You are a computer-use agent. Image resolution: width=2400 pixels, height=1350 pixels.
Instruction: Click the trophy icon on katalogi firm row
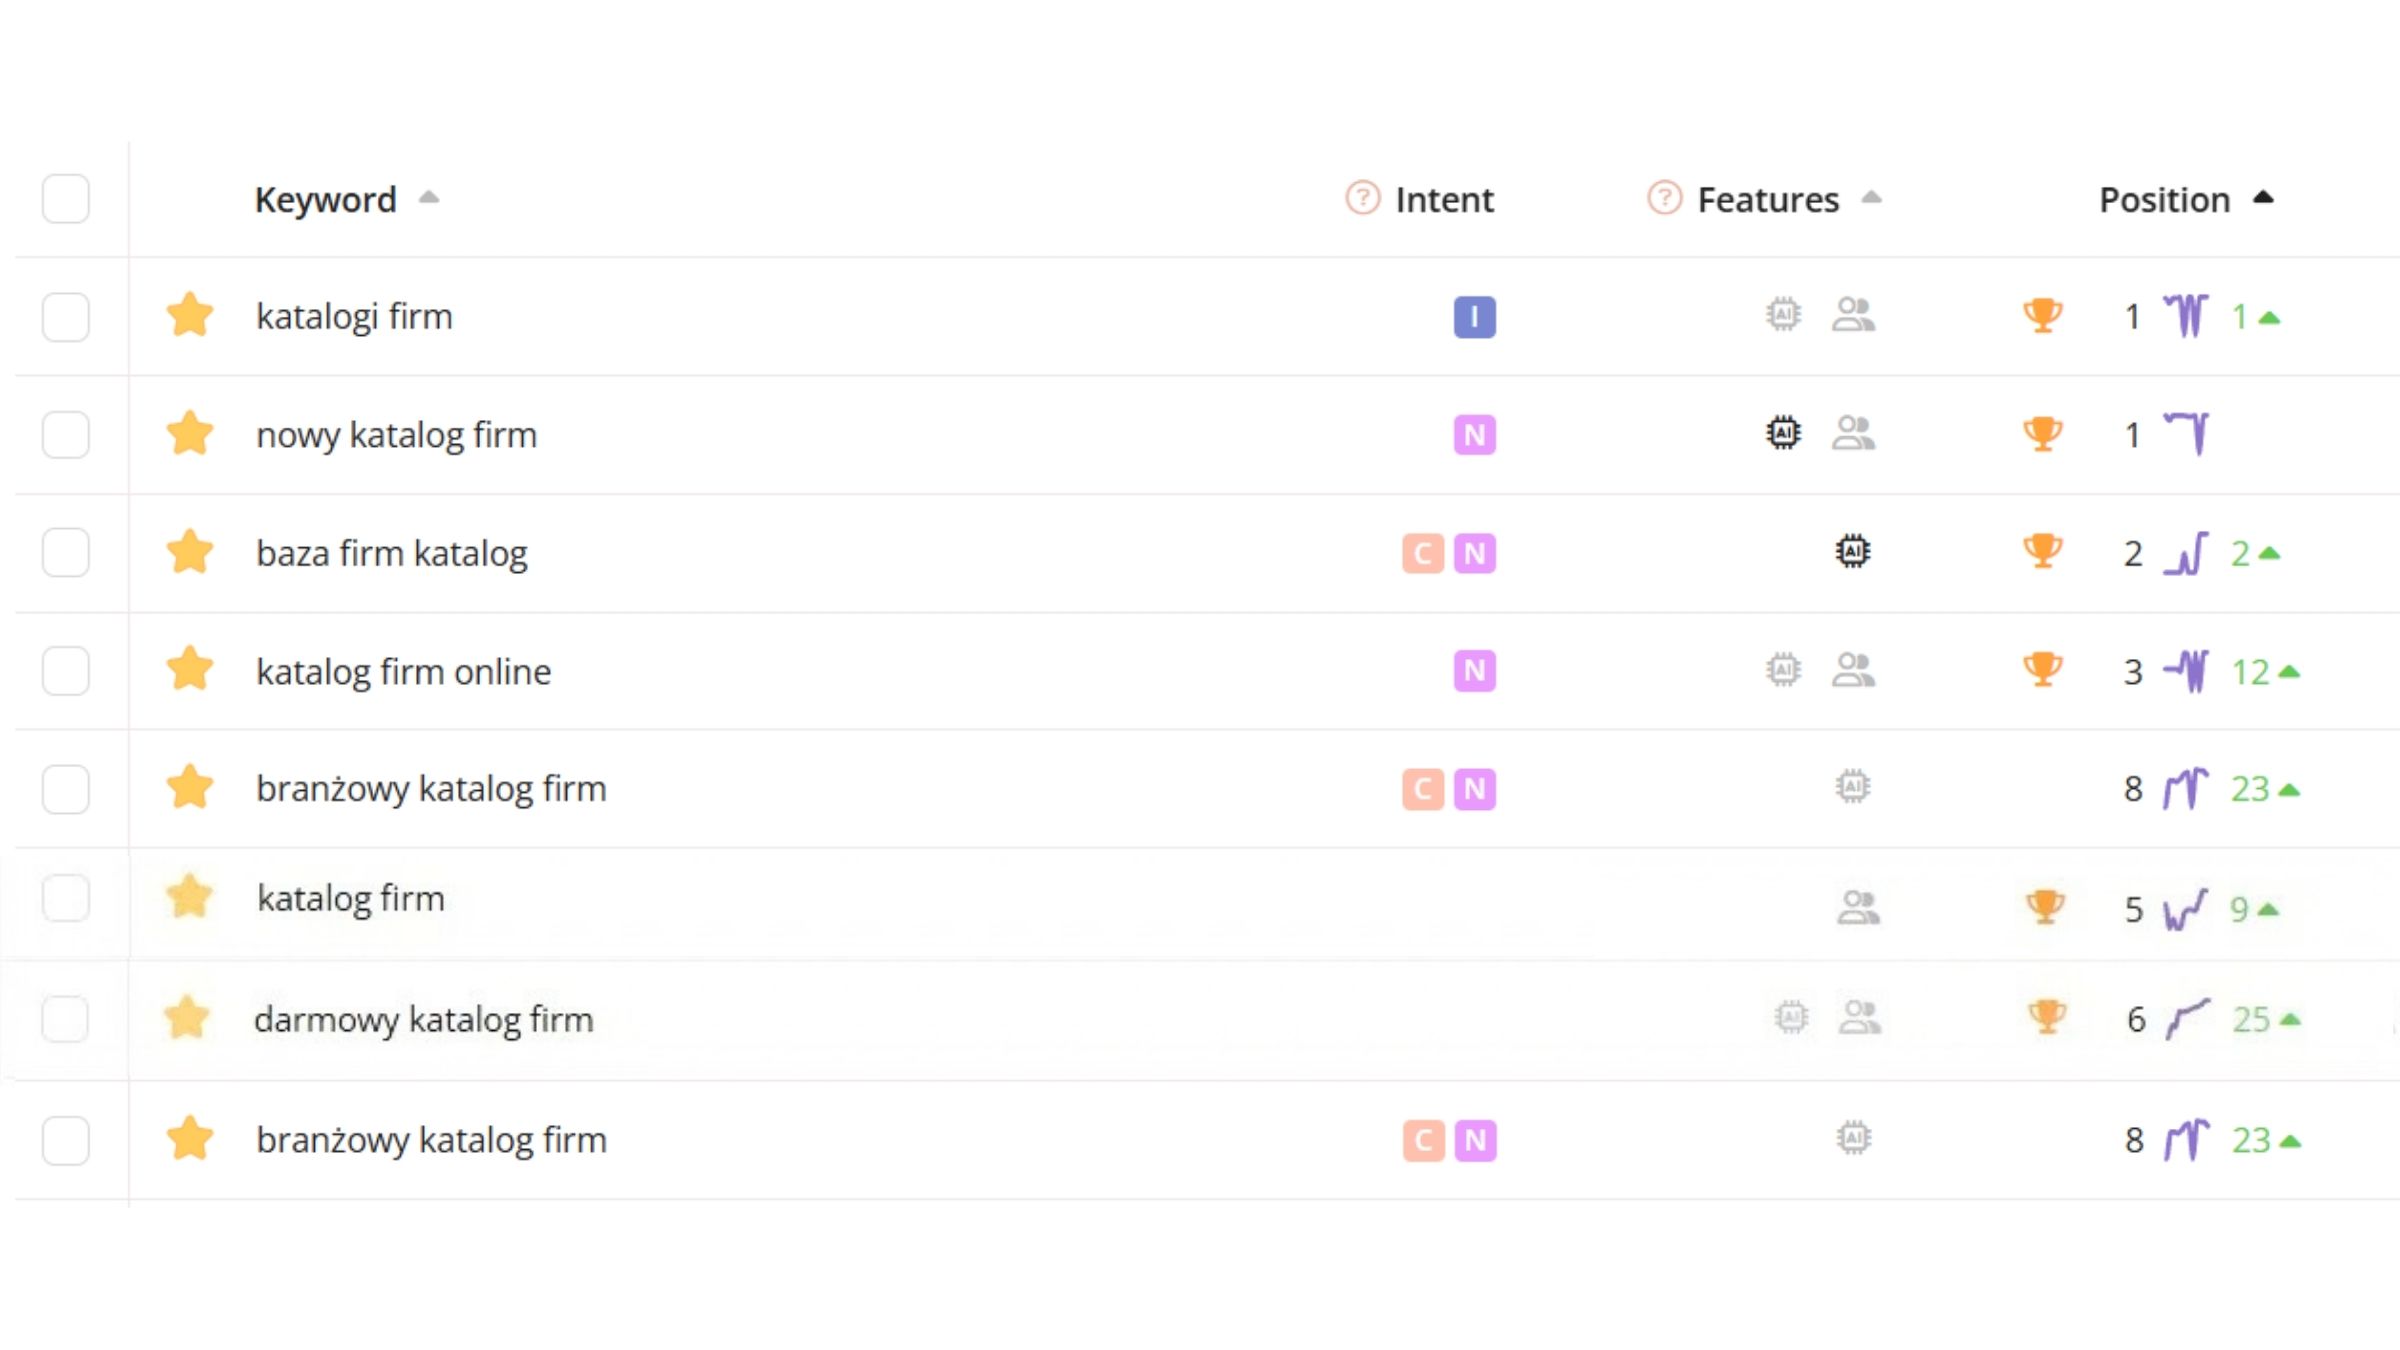click(2042, 316)
